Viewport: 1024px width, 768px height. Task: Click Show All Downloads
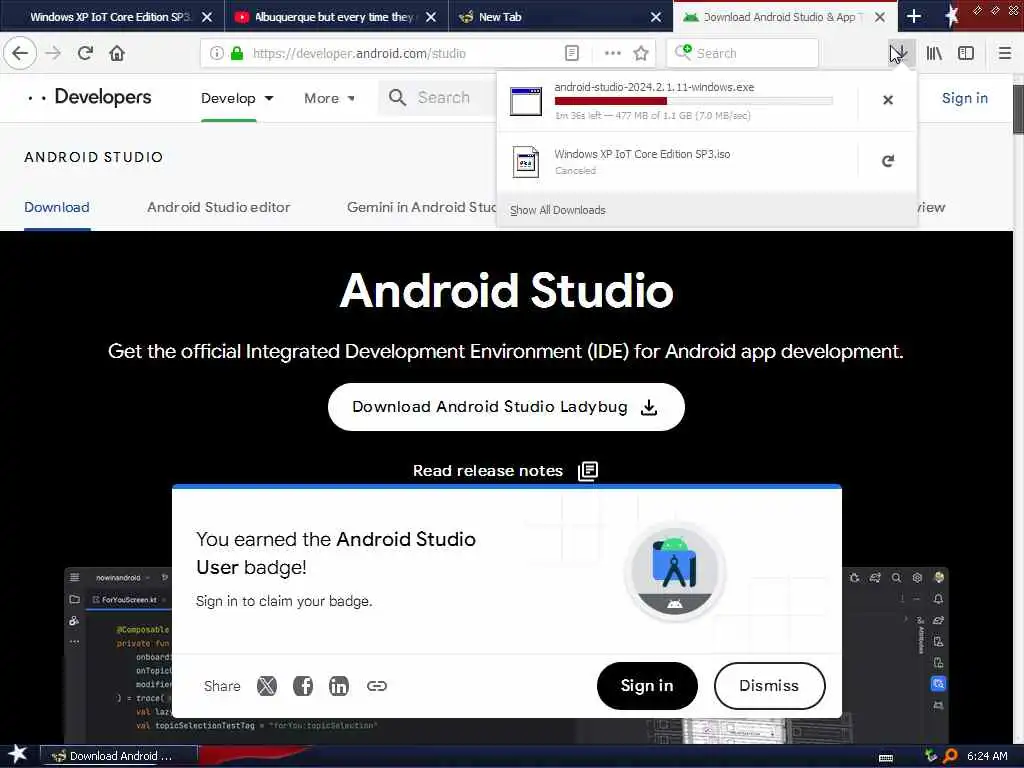point(558,210)
